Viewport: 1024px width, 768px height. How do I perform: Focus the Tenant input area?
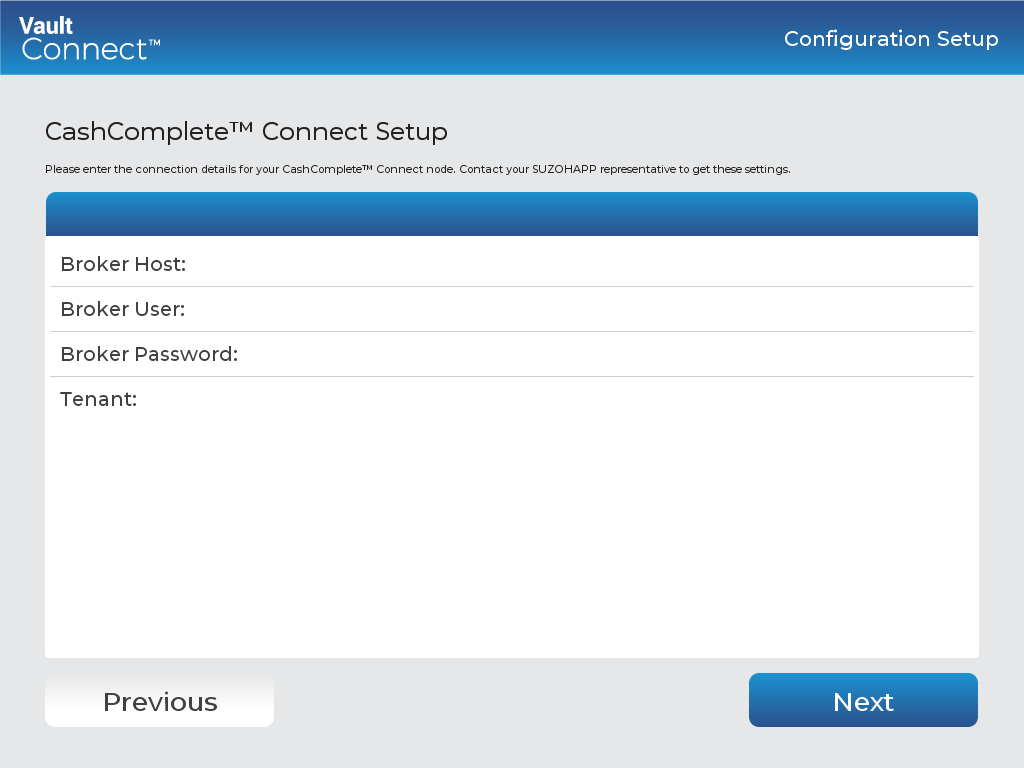pyautogui.click(x=600, y=398)
